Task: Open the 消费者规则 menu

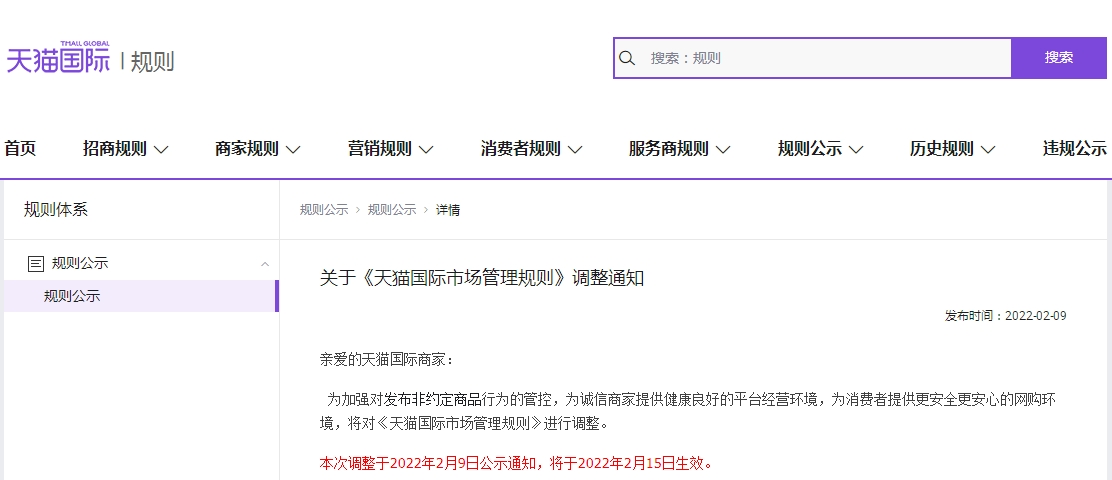Action: pyautogui.click(x=521, y=149)
